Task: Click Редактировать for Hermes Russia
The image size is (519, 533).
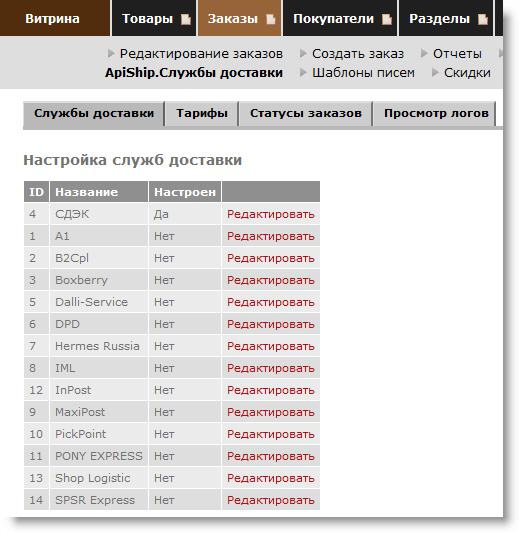Action: tap(271, 346)
